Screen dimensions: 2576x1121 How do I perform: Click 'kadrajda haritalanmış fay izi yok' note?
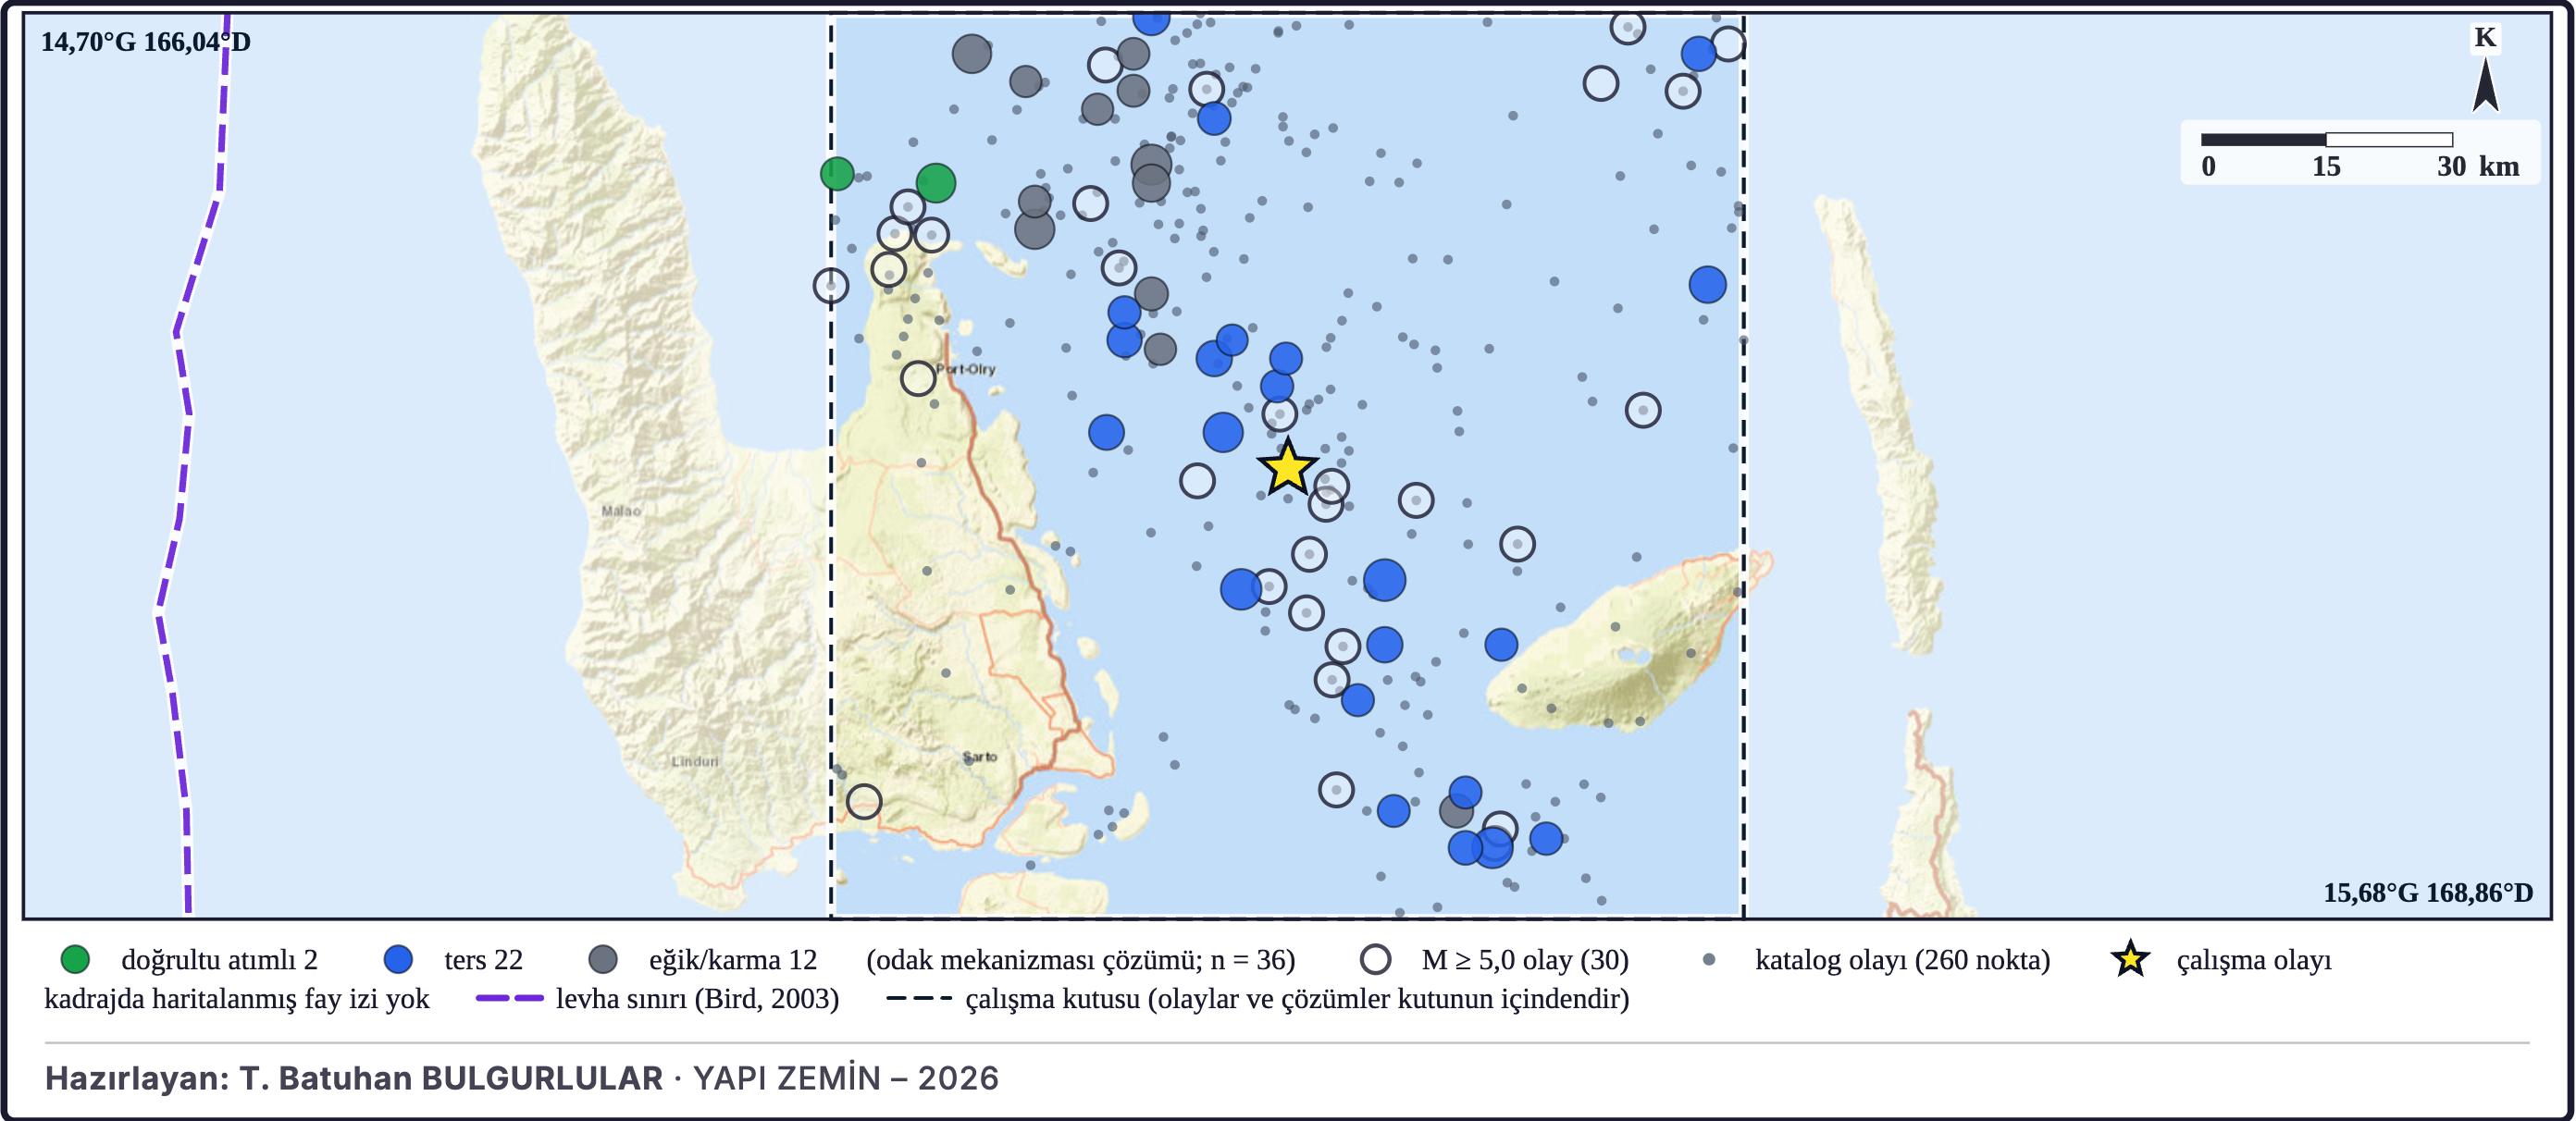[237, 998]
